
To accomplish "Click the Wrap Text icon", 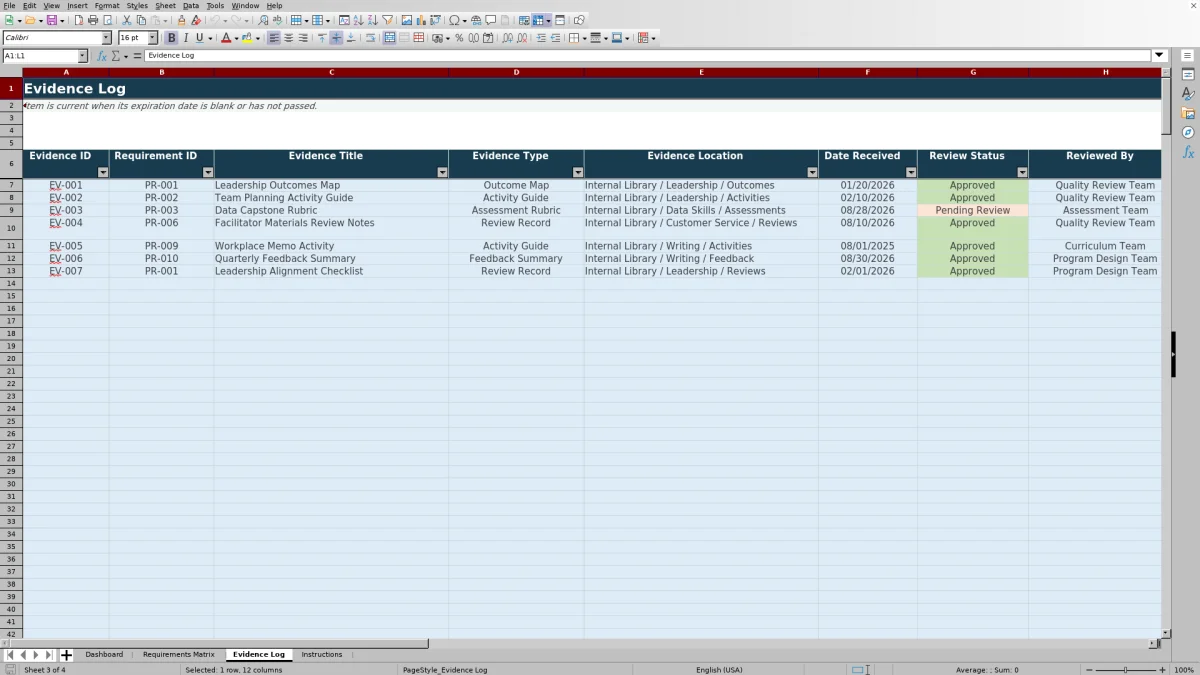I will pos(370,38).
